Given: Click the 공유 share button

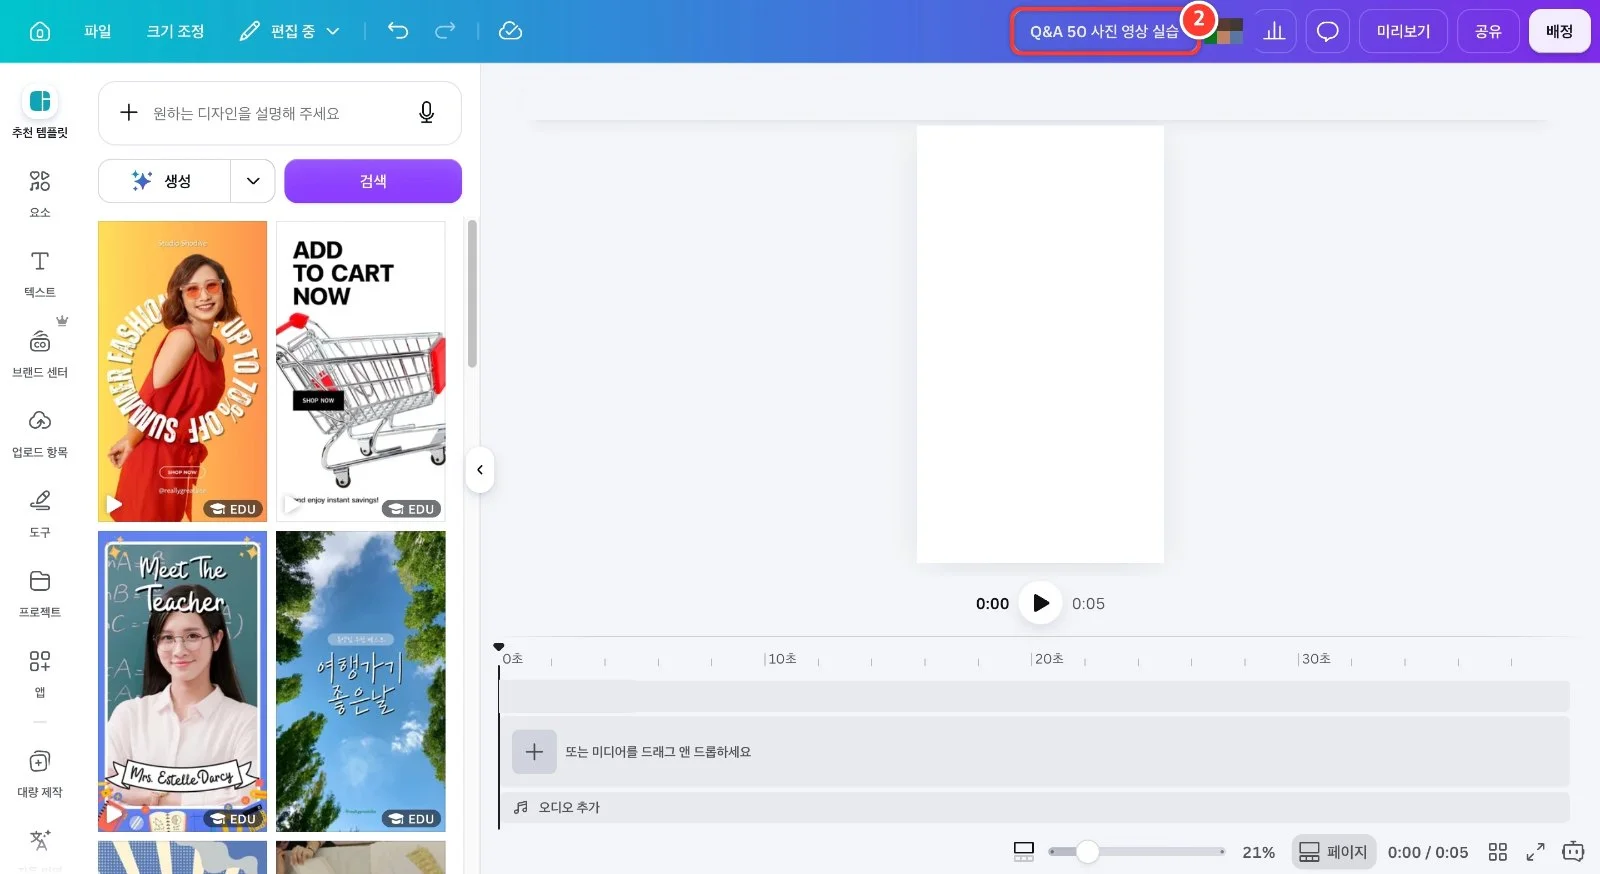Looking at the screenshot, I should click(1488, 31).
